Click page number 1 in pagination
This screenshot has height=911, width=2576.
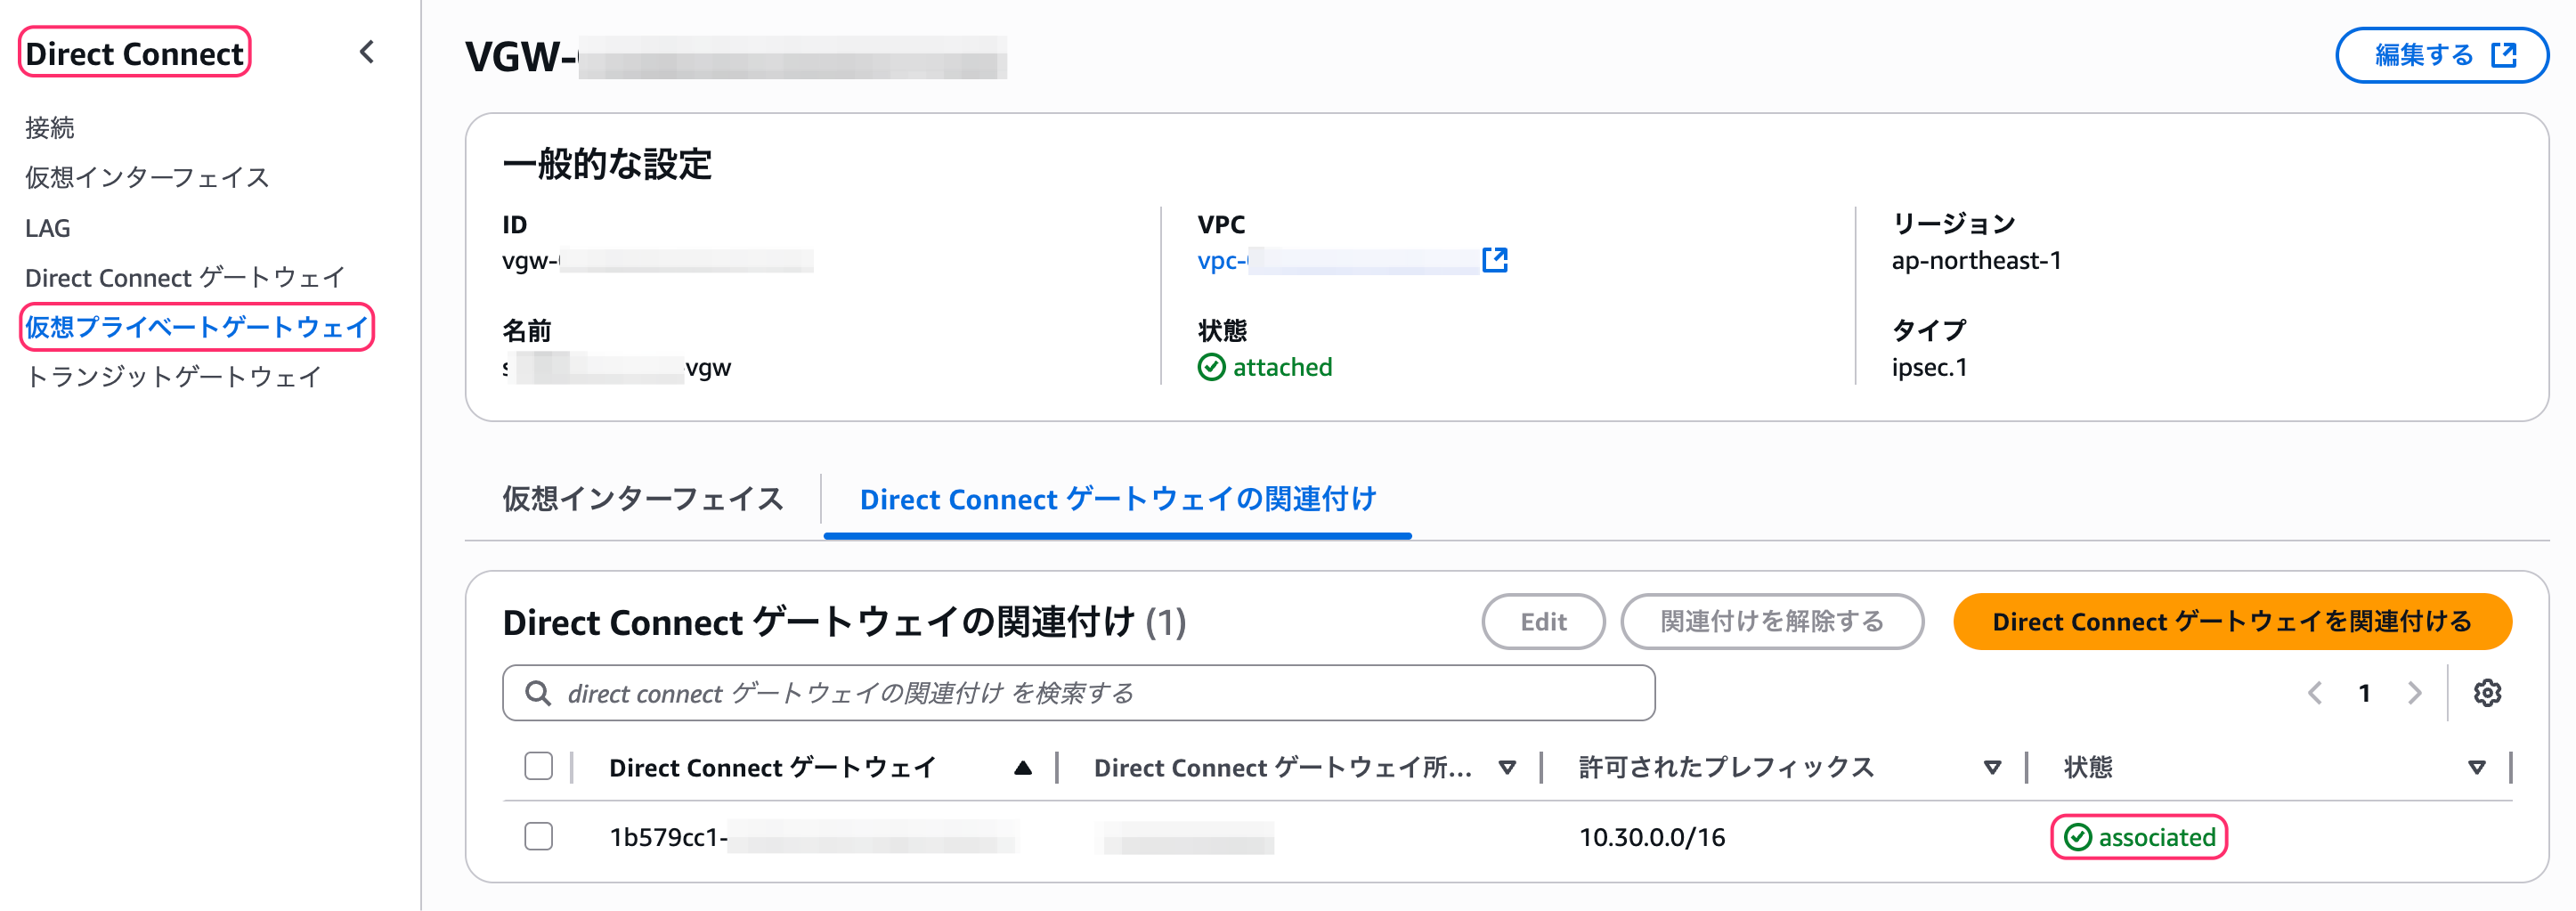tap(2365, 693)
